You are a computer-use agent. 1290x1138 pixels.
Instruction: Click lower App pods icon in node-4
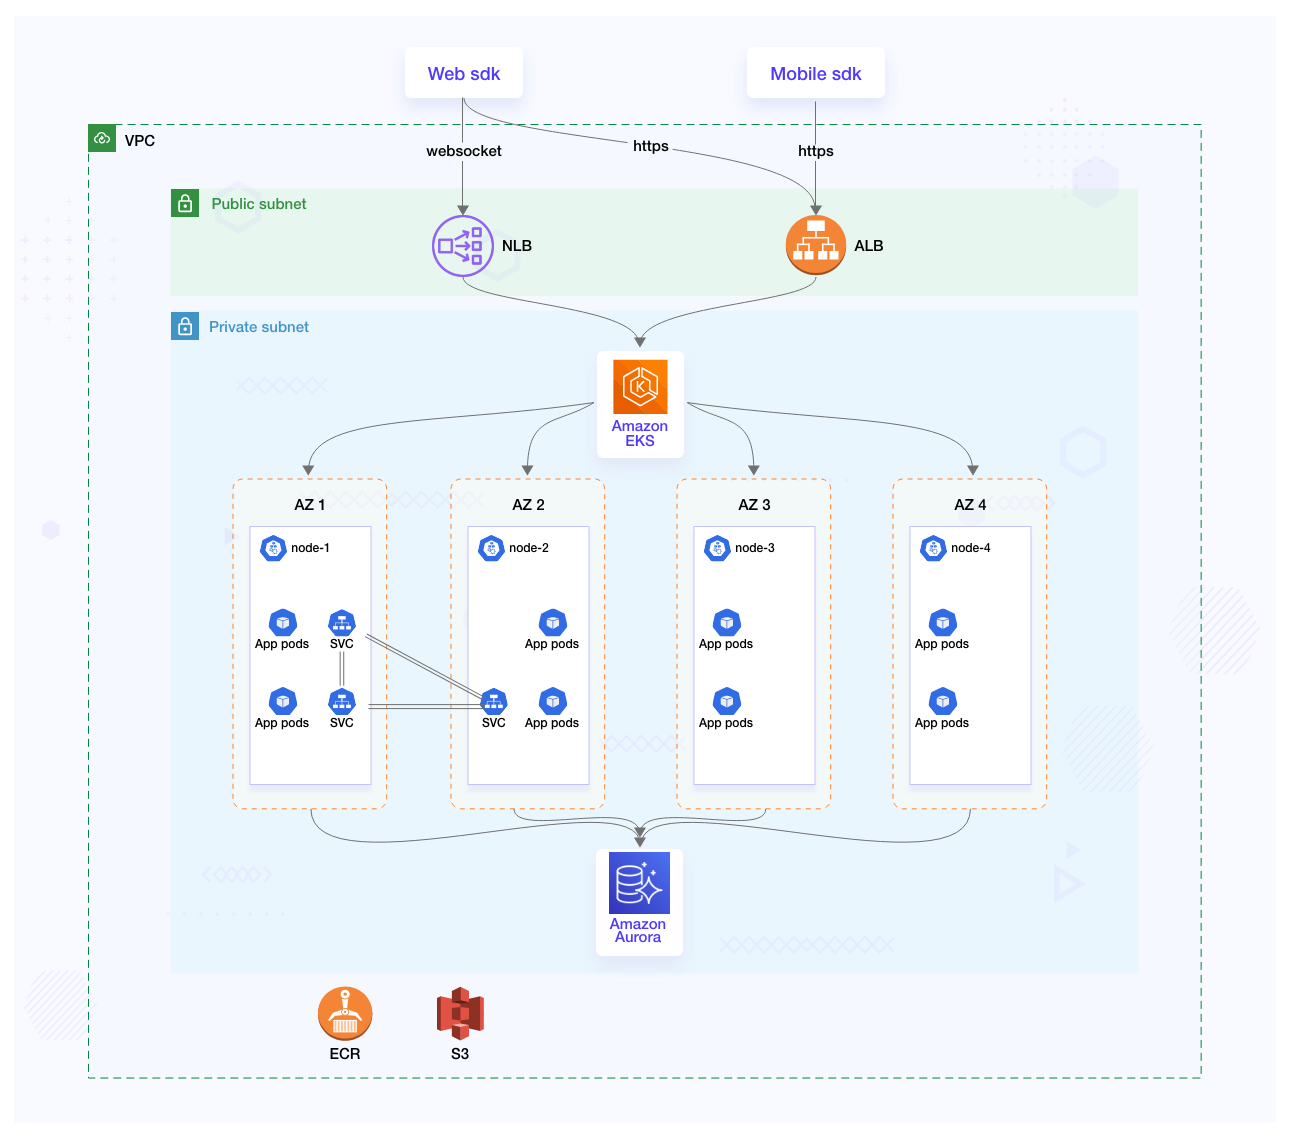[943, 701]
